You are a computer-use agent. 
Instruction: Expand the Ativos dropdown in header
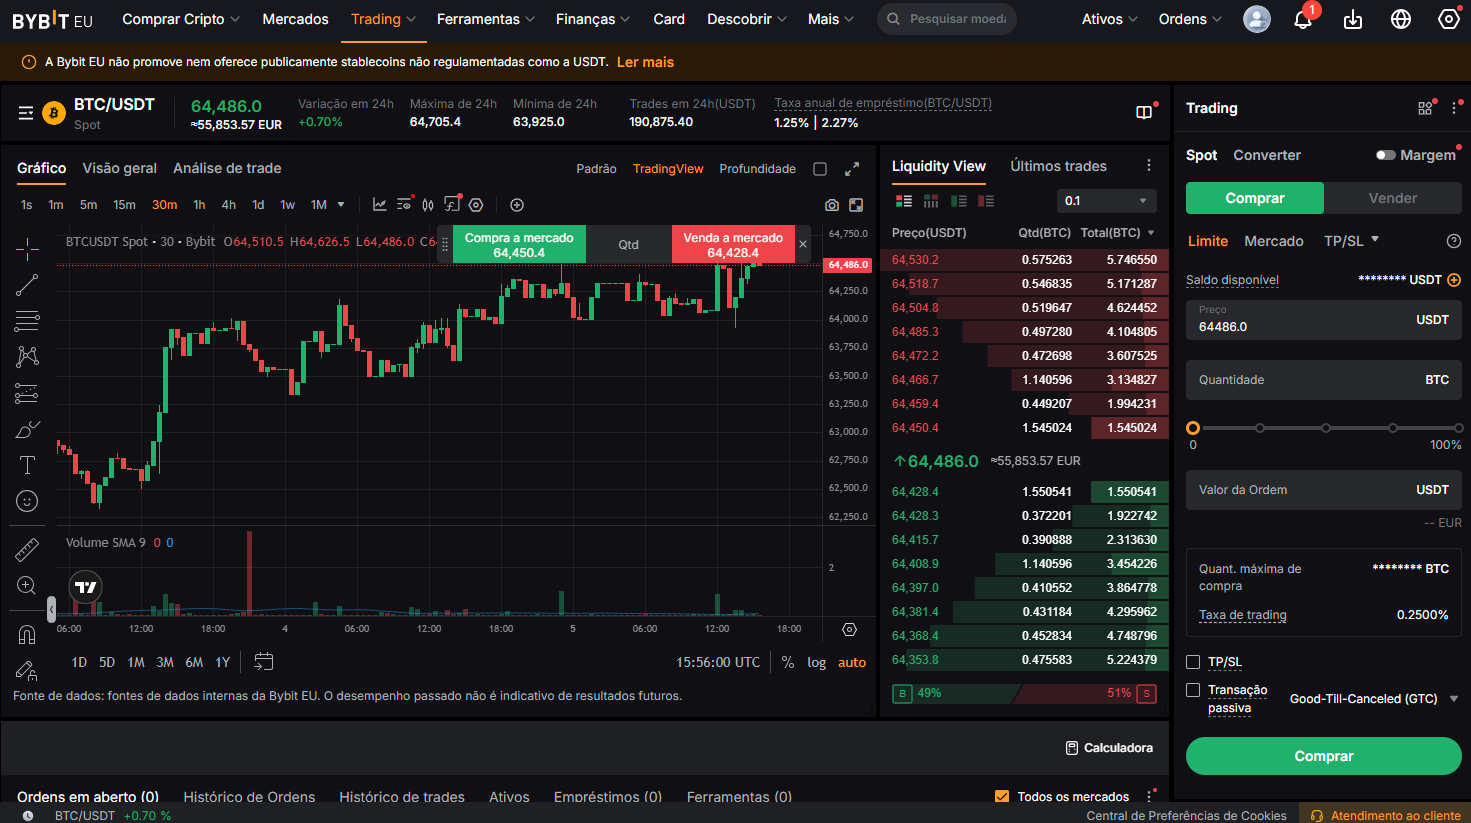(1110, 19)
